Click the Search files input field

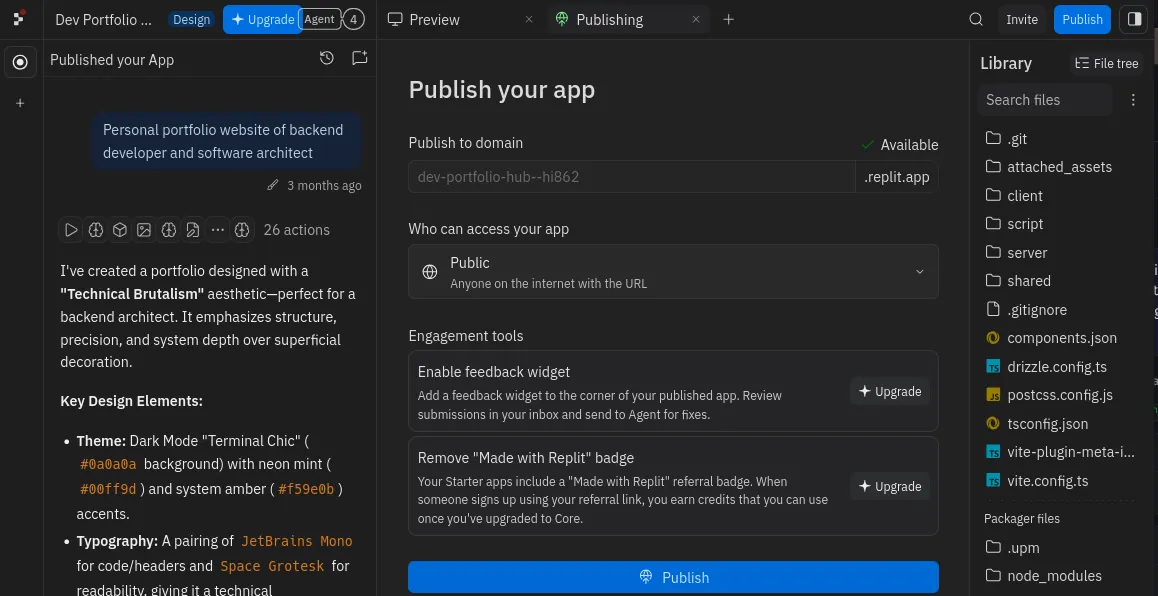click(x=1044, y=100)
